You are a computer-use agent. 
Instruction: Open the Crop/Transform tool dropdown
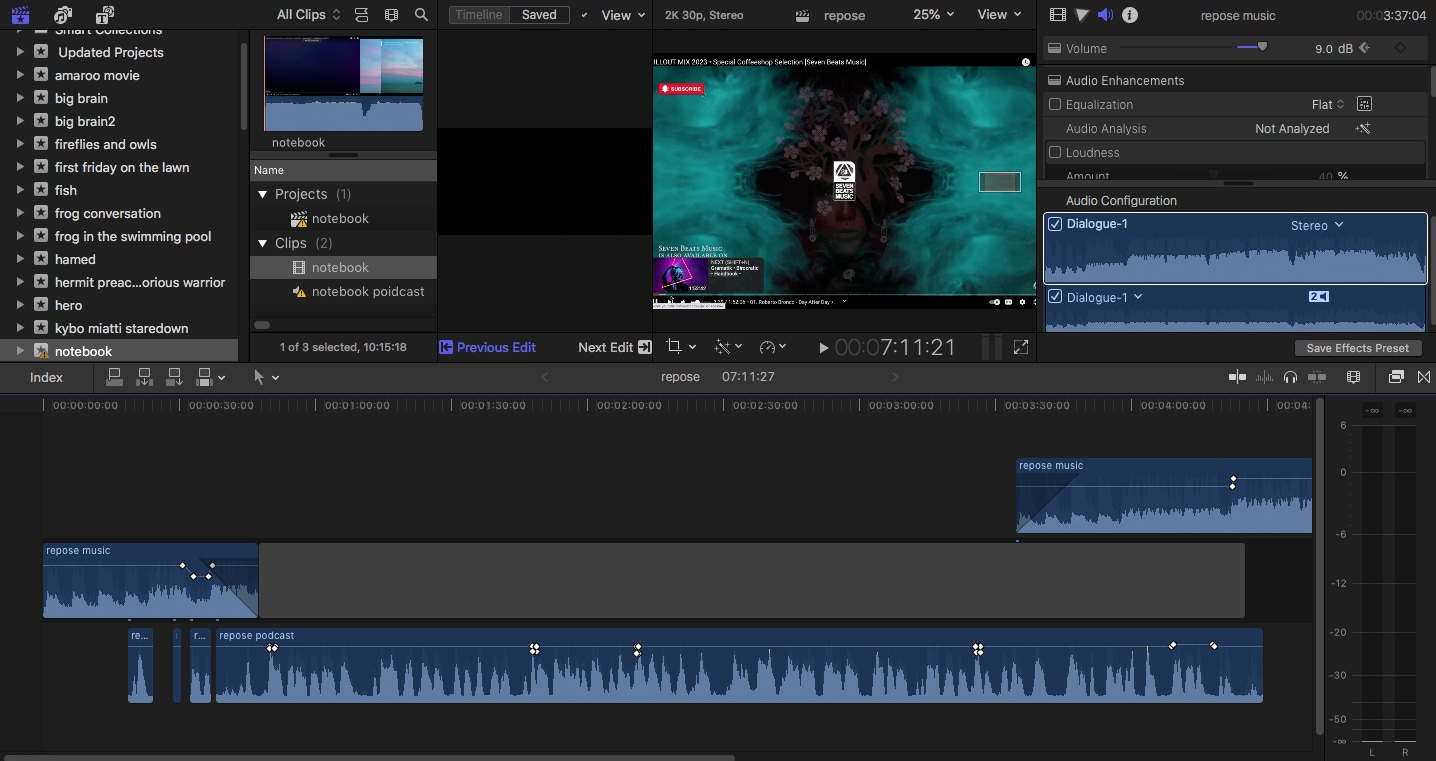pos(681,347)
